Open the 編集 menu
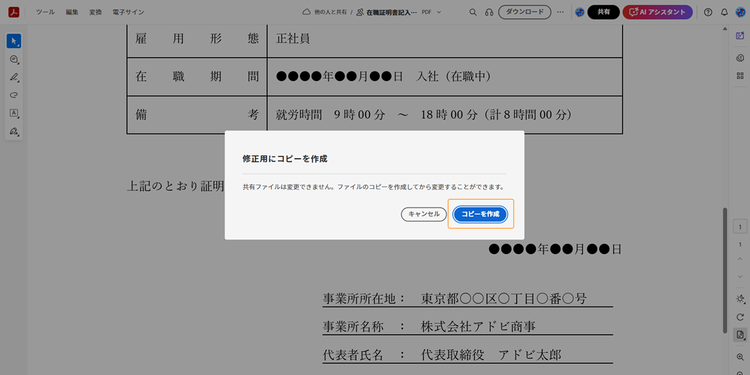The image size is (750, 375). tap(72, 12)
